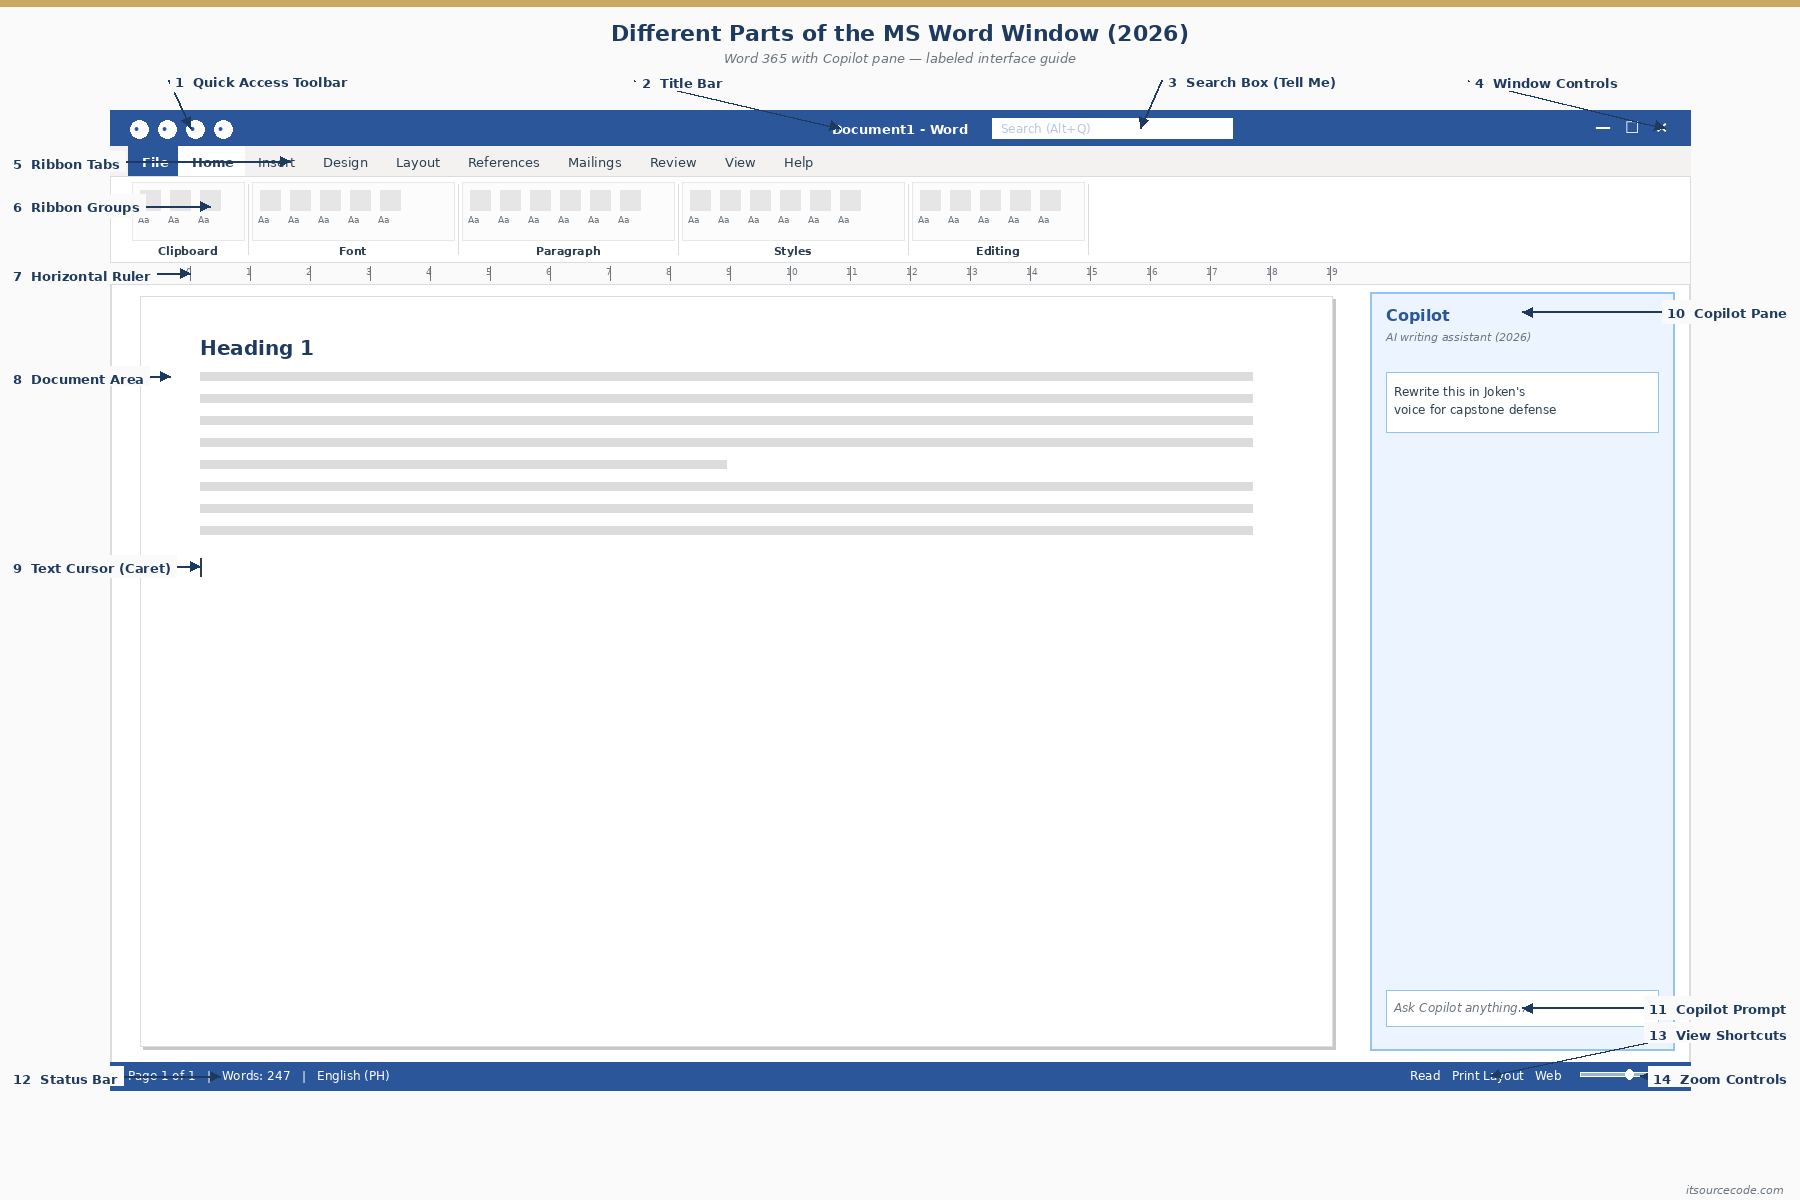Open the References tab
This screenshot has width=1800, height=1200.
[x=503, y=162]
